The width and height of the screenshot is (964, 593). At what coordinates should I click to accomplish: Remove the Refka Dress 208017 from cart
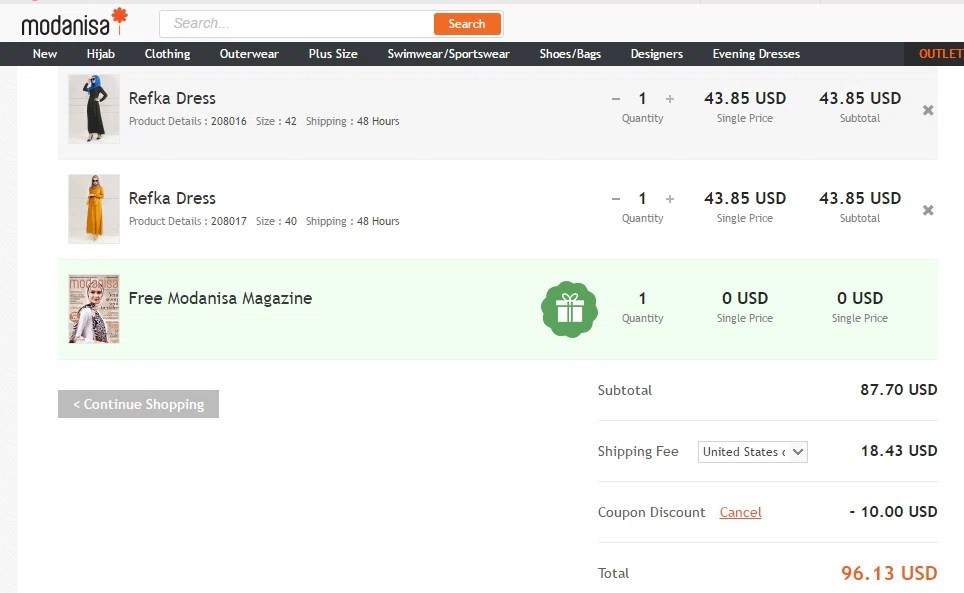tap(928, 210)
